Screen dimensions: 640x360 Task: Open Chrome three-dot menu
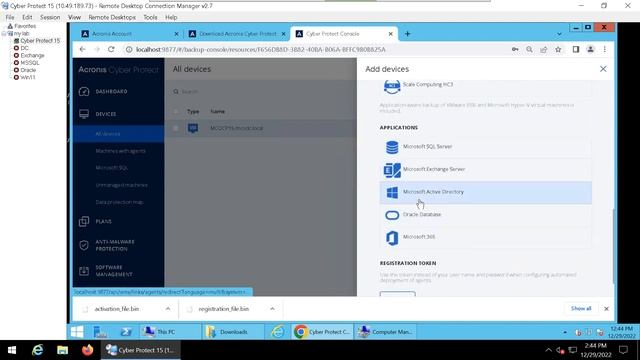pyautogui.click(x=604, y=49)
